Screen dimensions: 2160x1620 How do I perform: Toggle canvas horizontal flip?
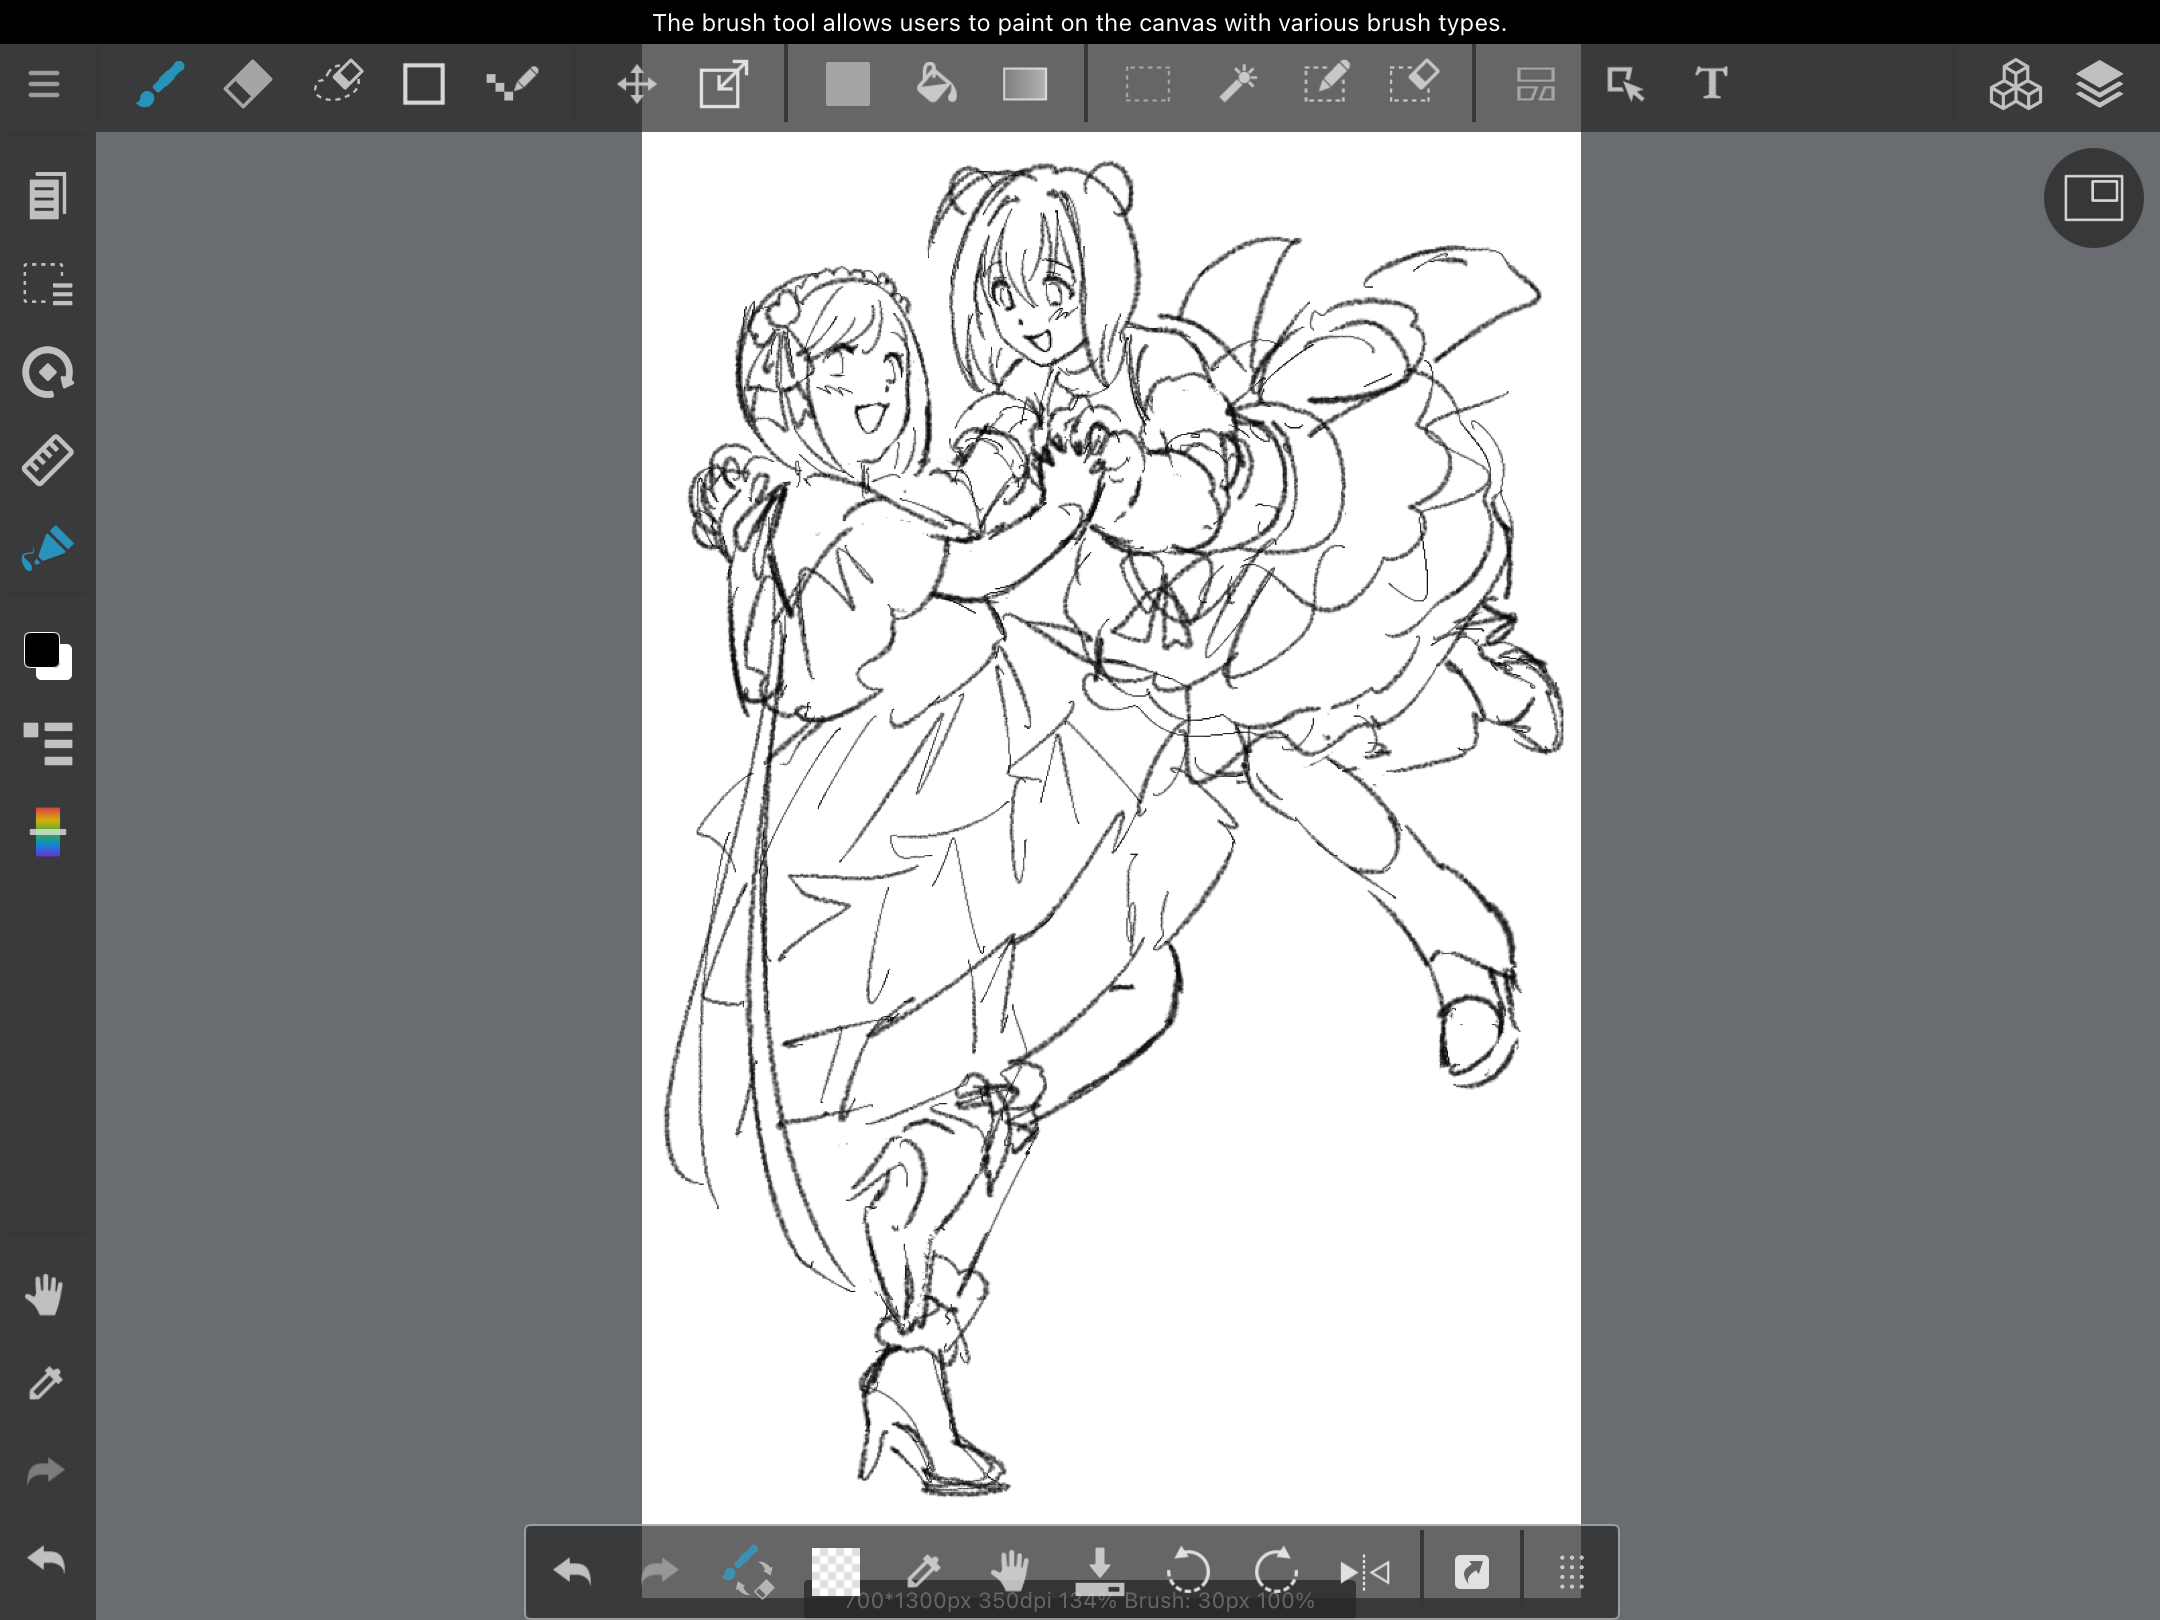tap(1364, 1572)
